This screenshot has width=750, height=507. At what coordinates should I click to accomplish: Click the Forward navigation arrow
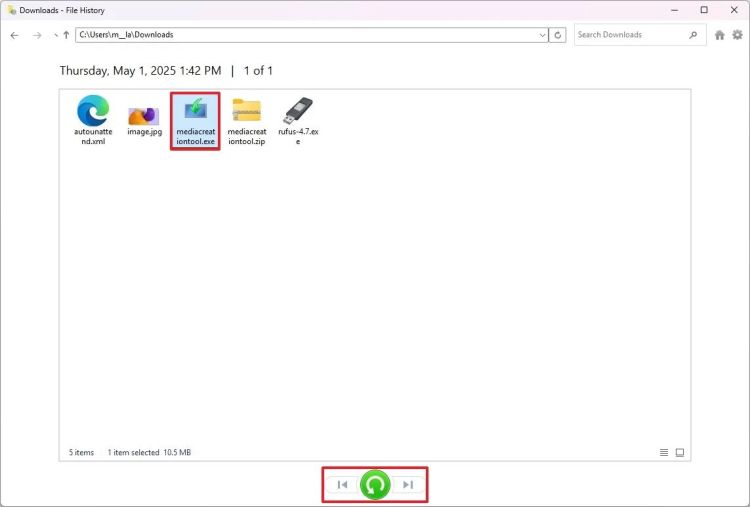(37, 35)
